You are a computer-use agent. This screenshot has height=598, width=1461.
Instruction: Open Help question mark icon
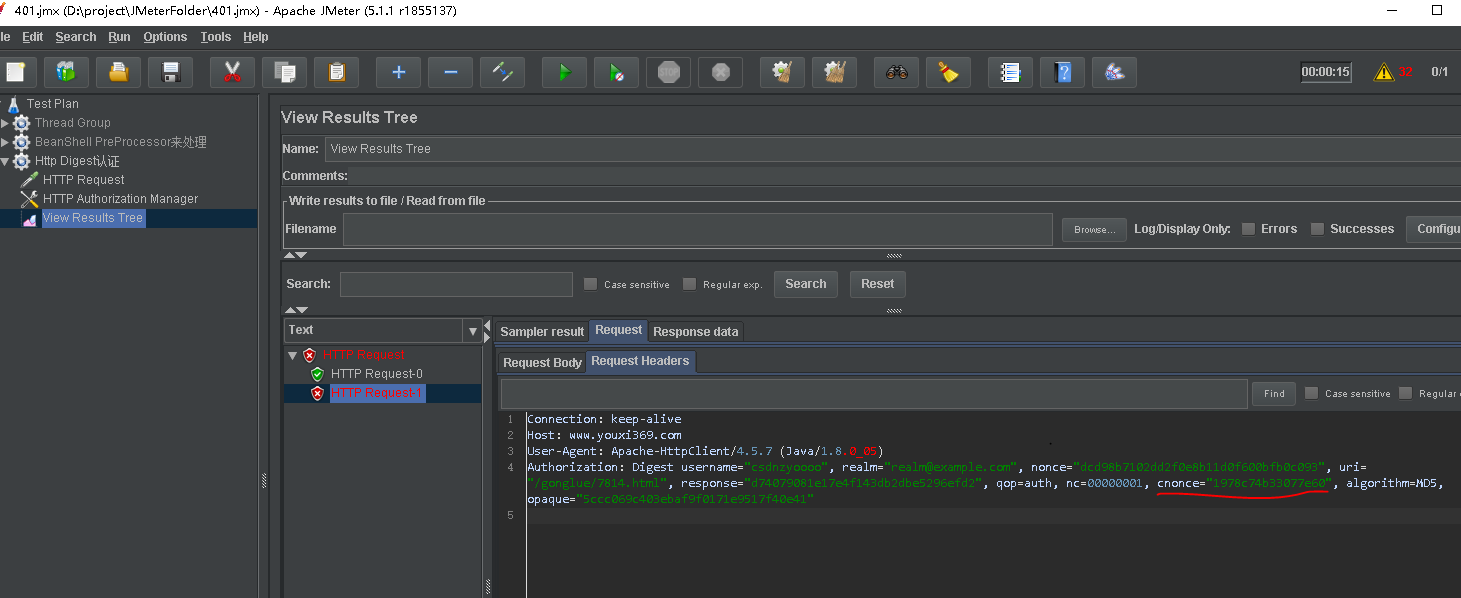click(x=1062, y=72)
